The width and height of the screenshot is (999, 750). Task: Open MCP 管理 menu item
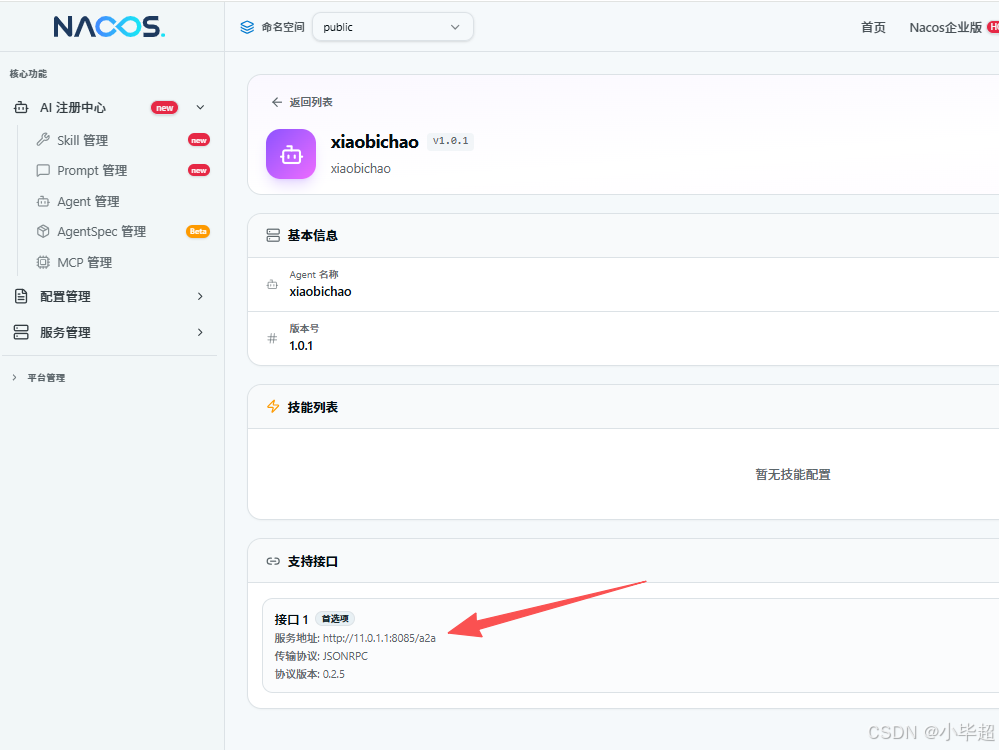tap(84, 263)
